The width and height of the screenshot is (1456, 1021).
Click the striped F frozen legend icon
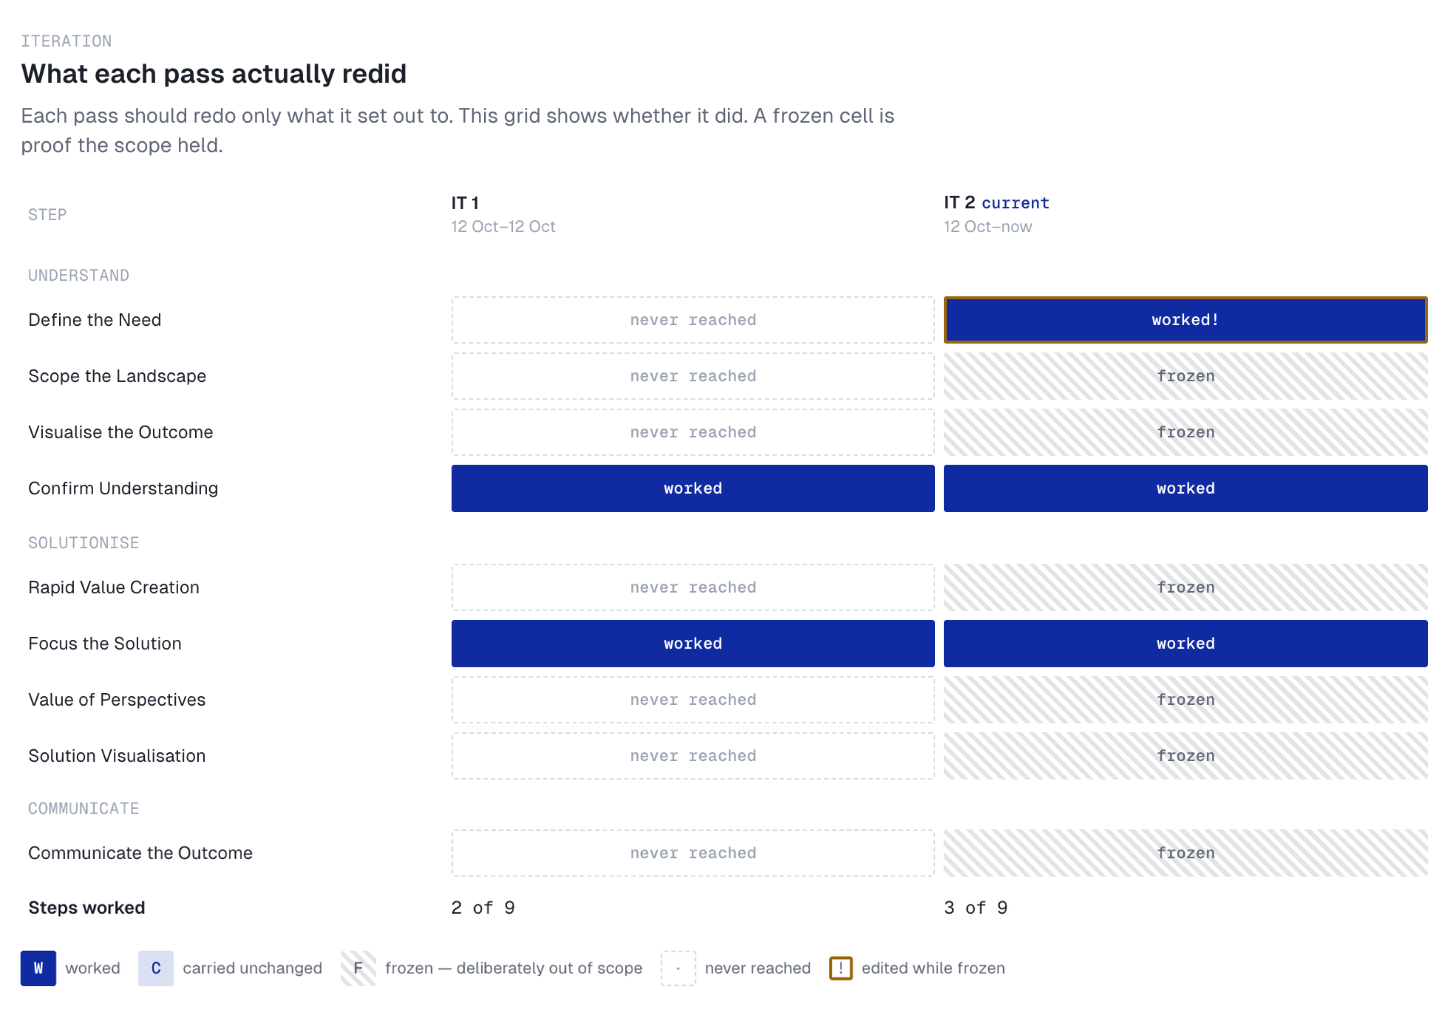358,968
